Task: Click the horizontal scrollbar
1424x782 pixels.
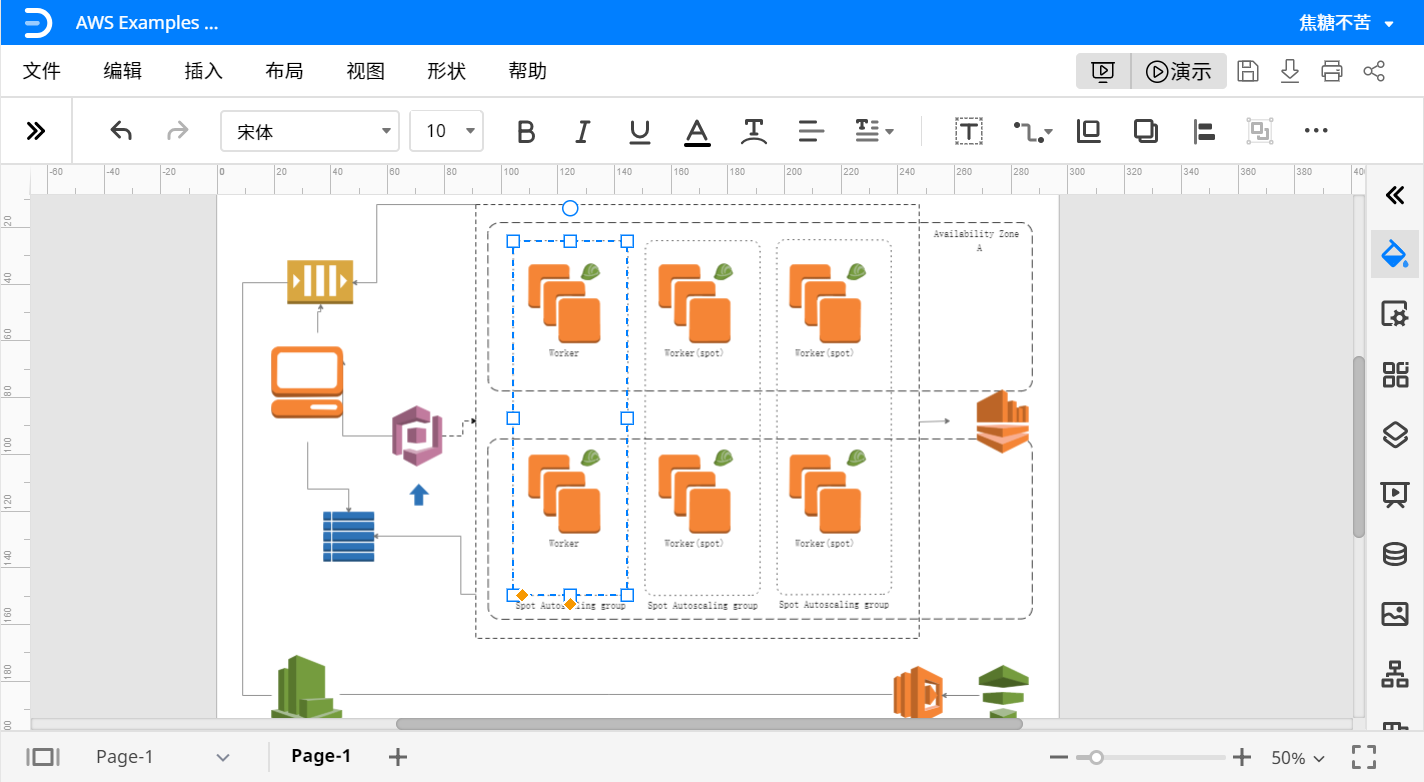Action: coord(709,724)
